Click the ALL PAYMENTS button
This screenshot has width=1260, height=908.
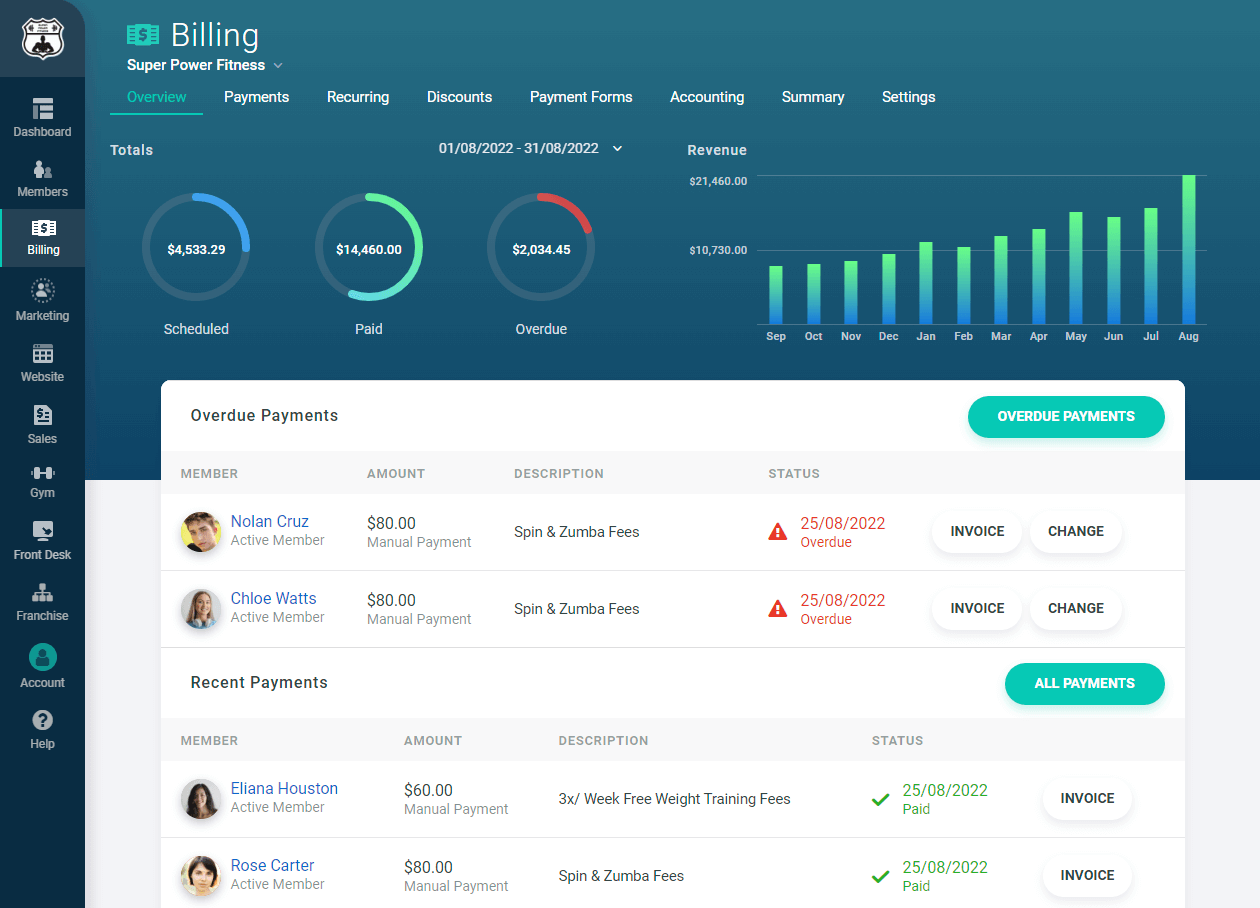coord(1084,684)
